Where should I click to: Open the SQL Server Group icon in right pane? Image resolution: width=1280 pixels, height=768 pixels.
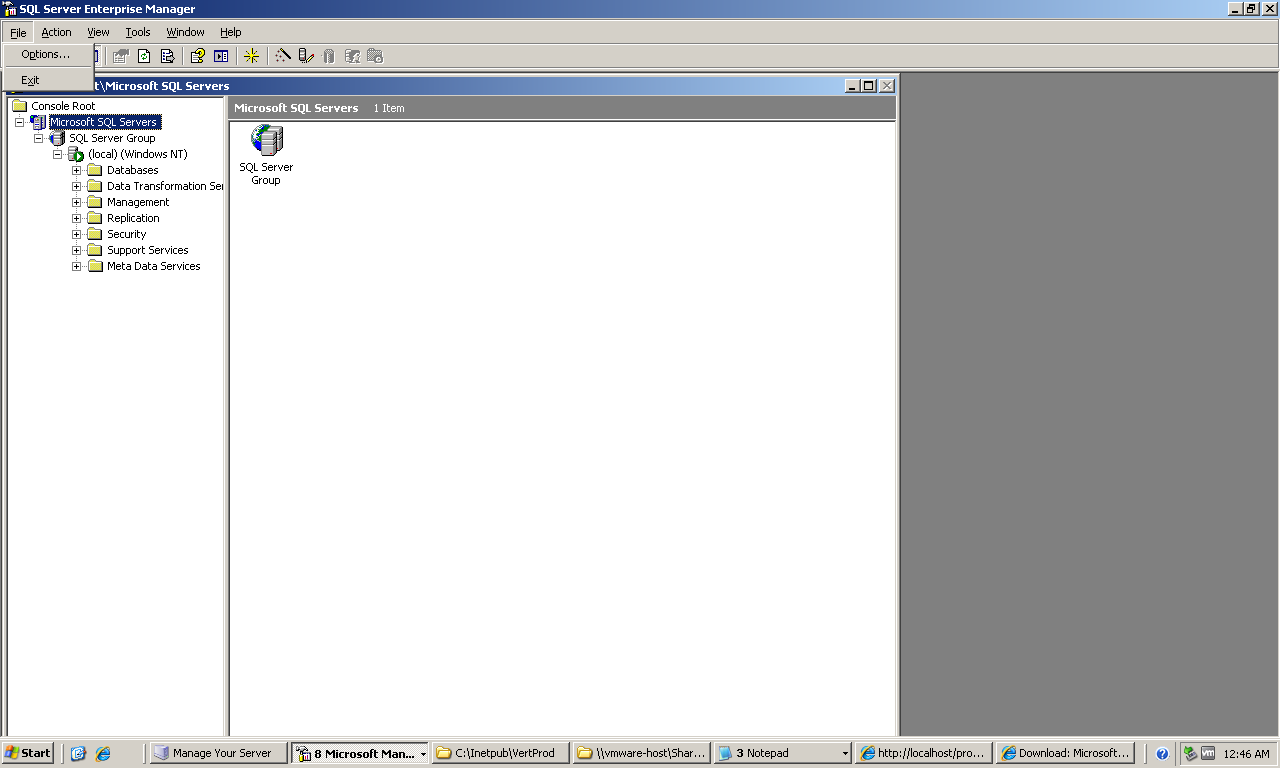pyautogui.click(x=266, y=140)
